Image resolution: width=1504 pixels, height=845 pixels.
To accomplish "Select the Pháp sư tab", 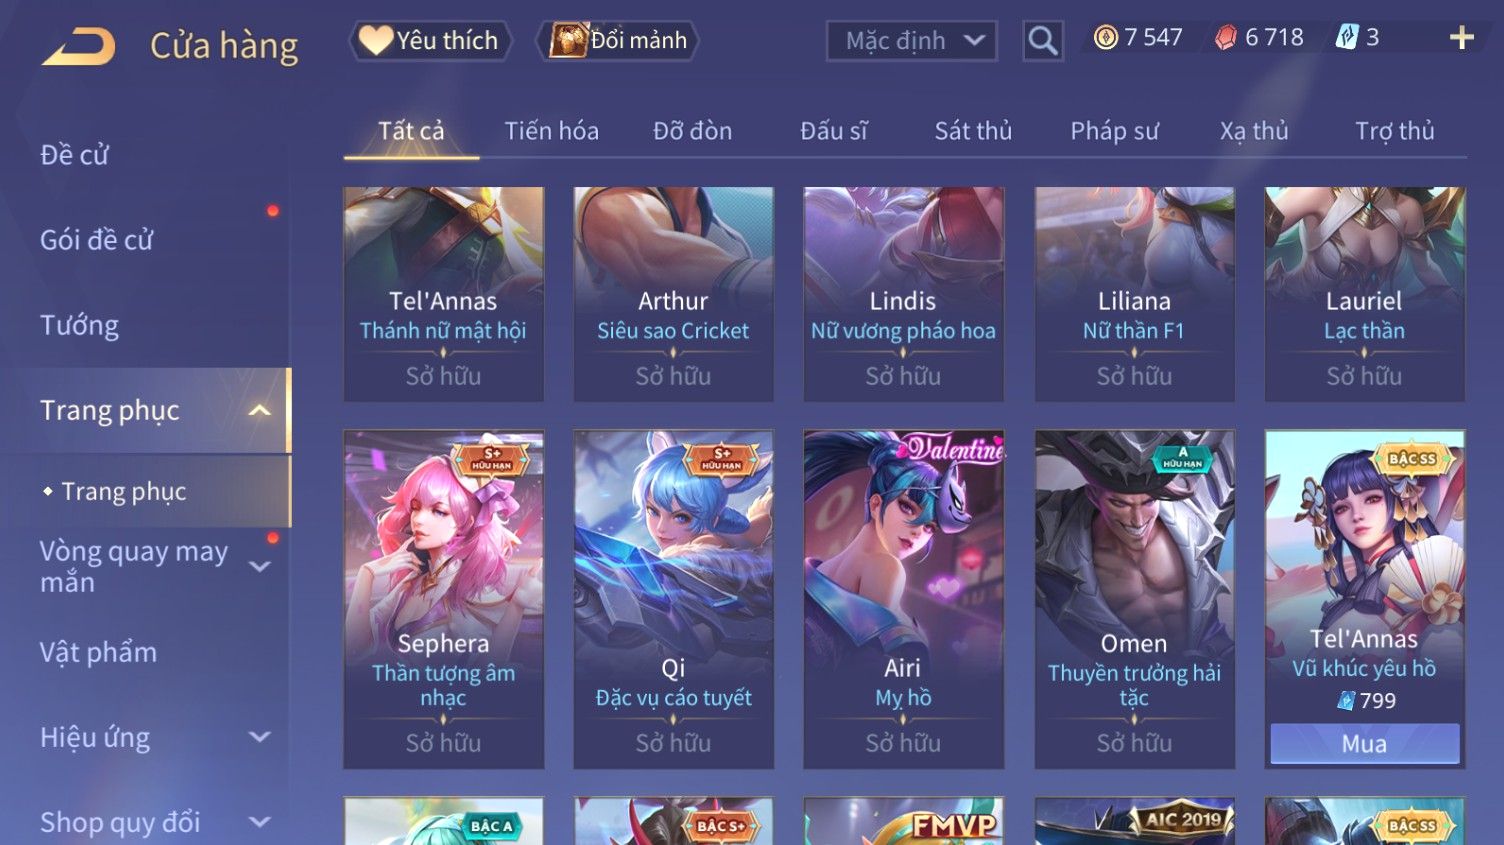I will [1114, 131].
